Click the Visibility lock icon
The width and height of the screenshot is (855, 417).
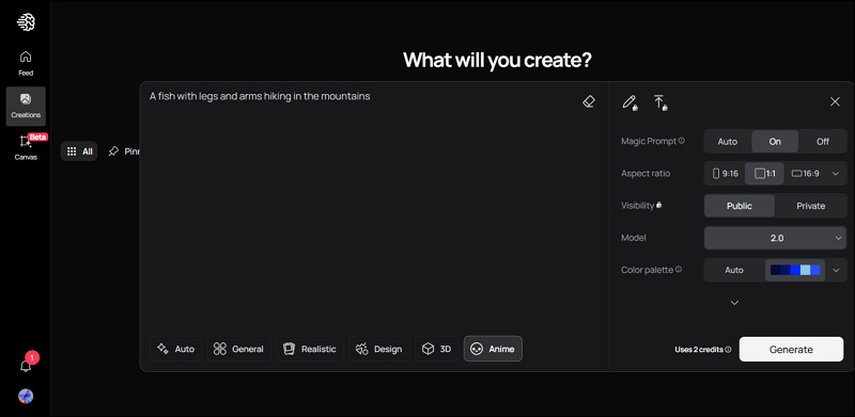click(659, 205)
